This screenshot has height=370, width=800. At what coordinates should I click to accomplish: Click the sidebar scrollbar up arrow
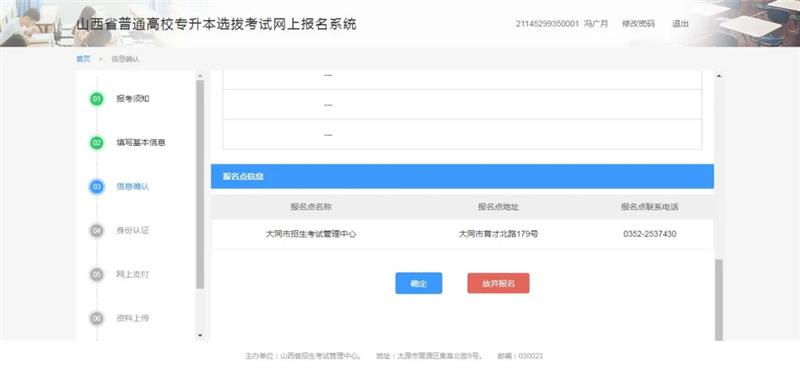point(199,76)
